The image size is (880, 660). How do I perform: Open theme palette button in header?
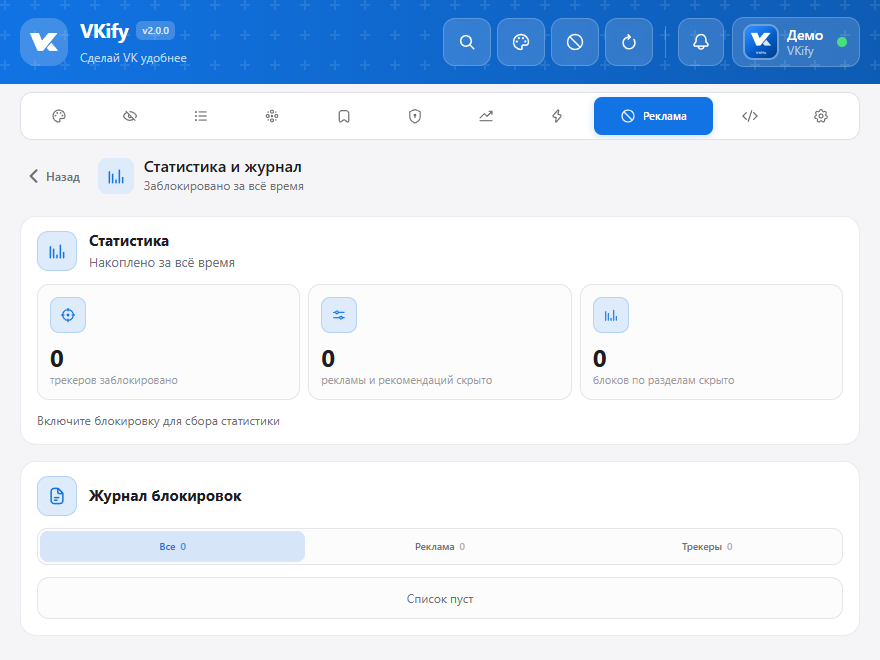click(x=521, y=42)
